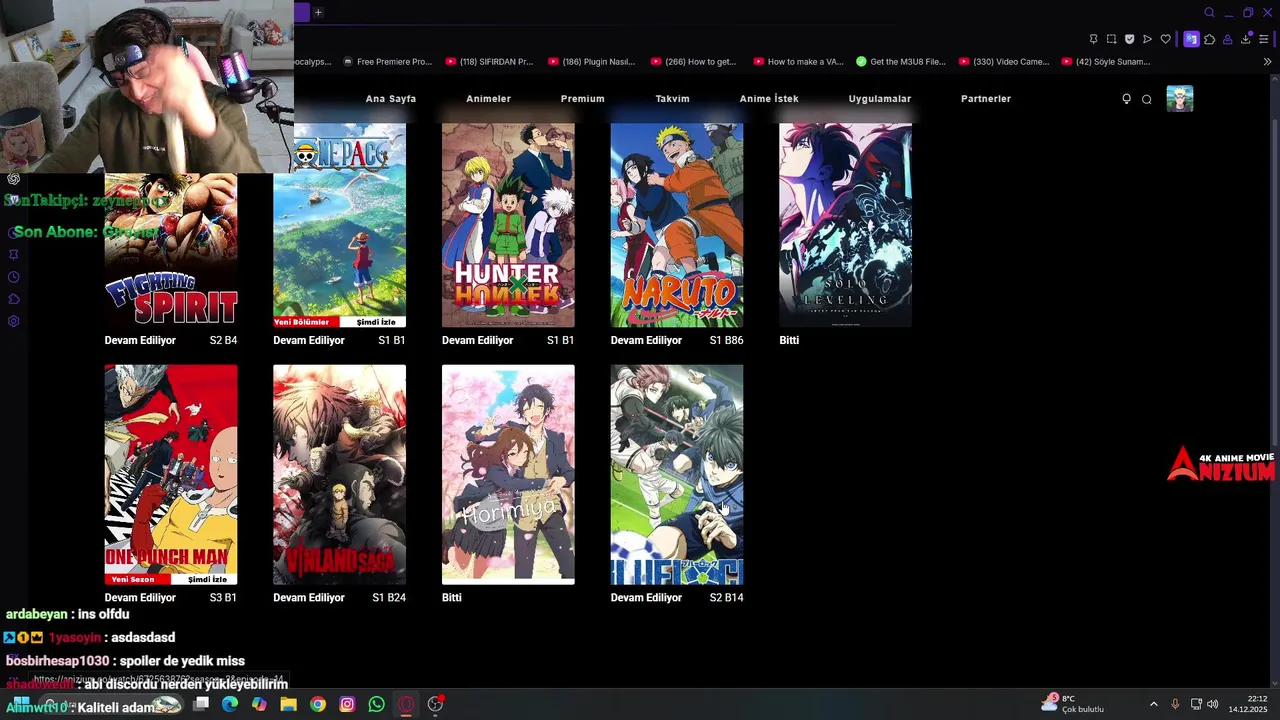Open Instagram from taskbar

347,704
